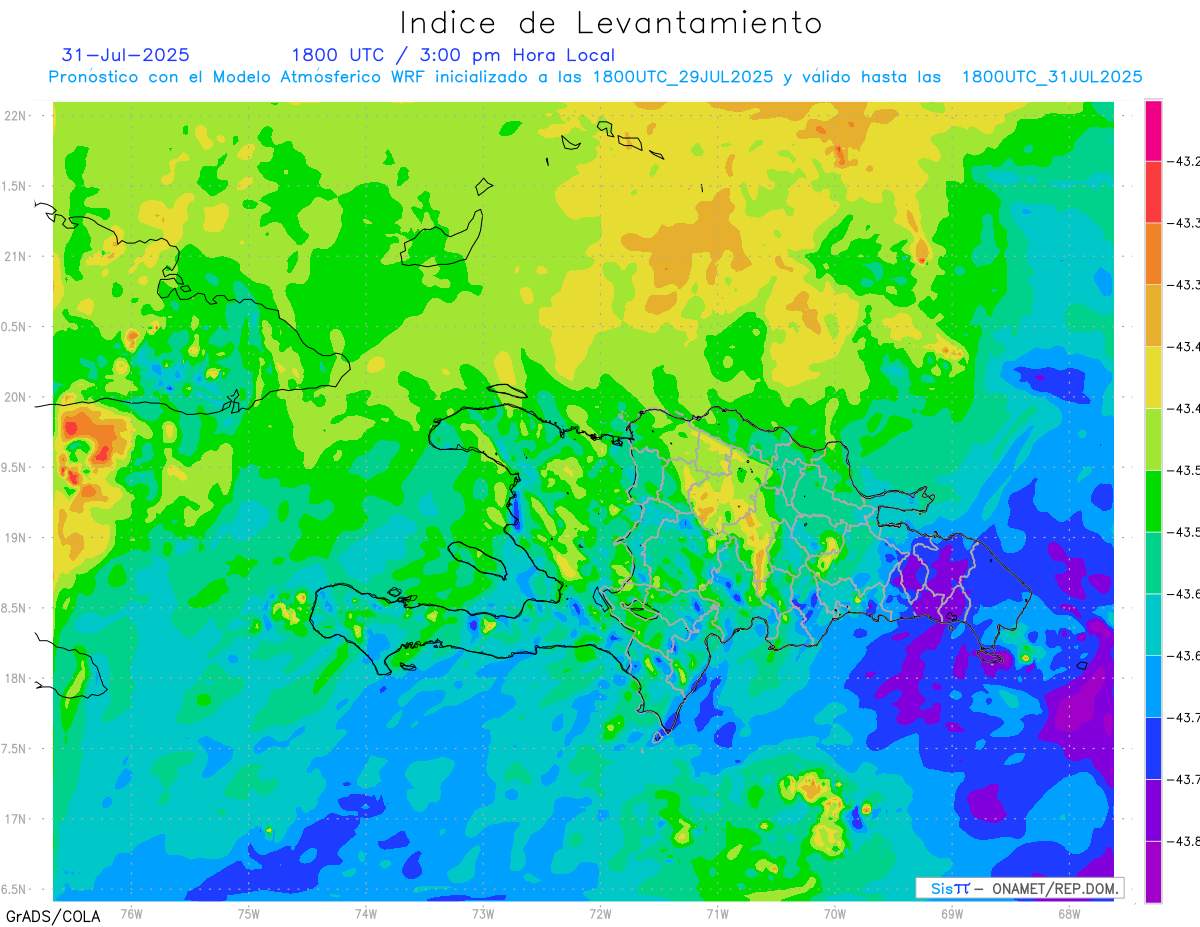Screen dimensions: 1200x927
Task: Click the '74W' longitude label
Action: click(366, 913)
